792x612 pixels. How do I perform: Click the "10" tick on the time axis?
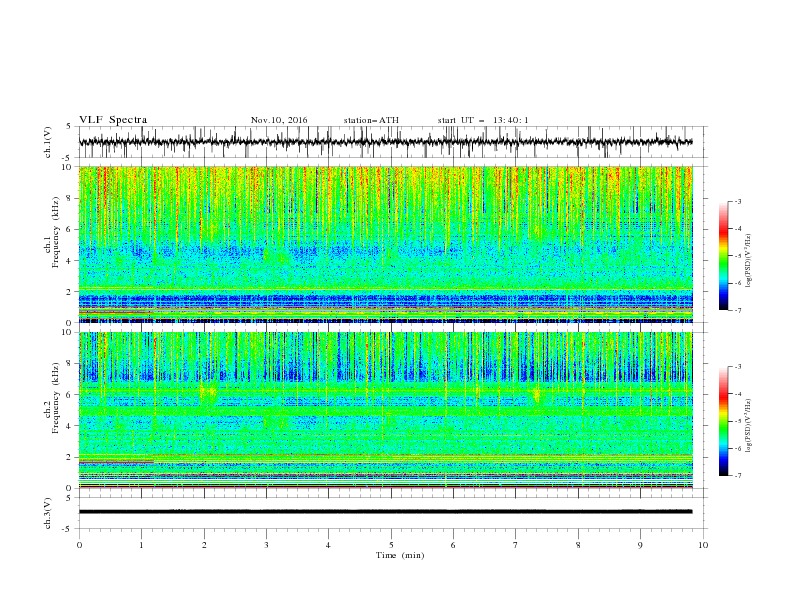click(x=703, y=545)
